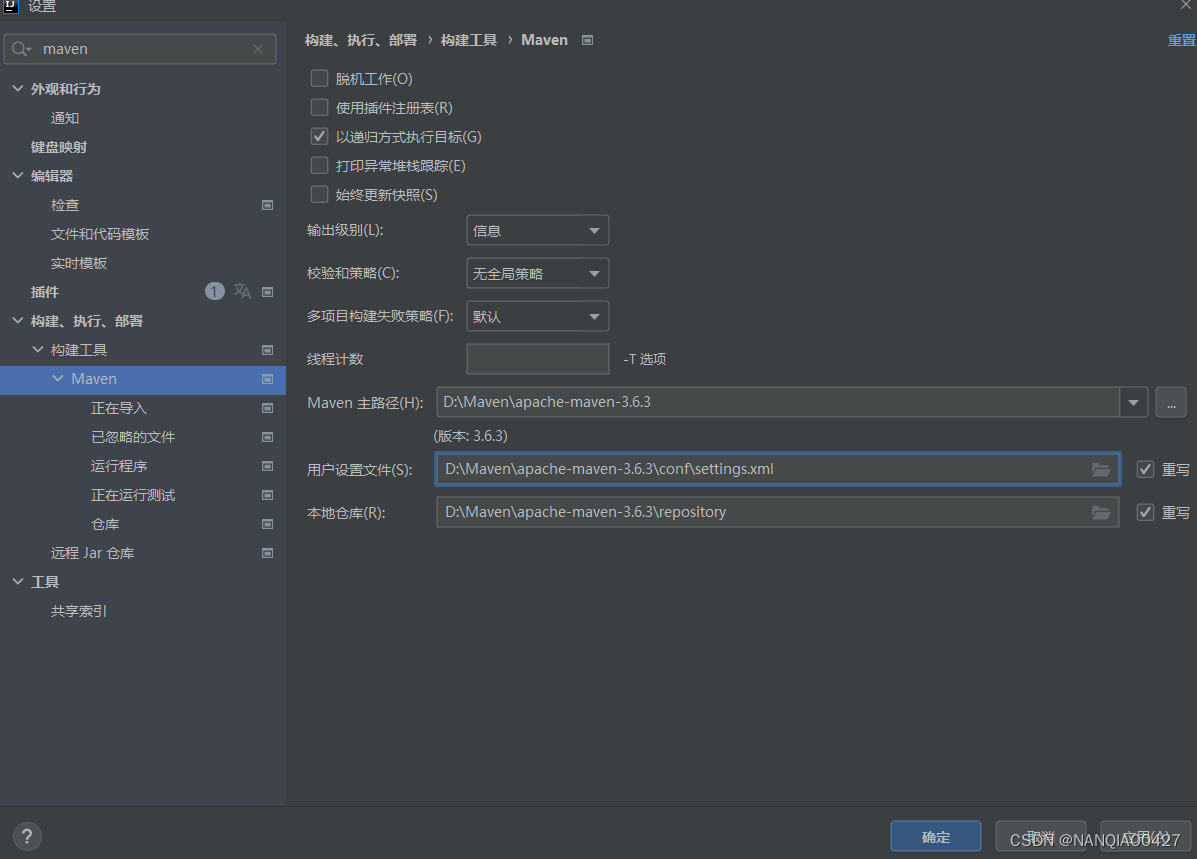Enable the 脱机工作 checkbox
The width and height of the screenshot is (1197, 859).
coord(319,78)
